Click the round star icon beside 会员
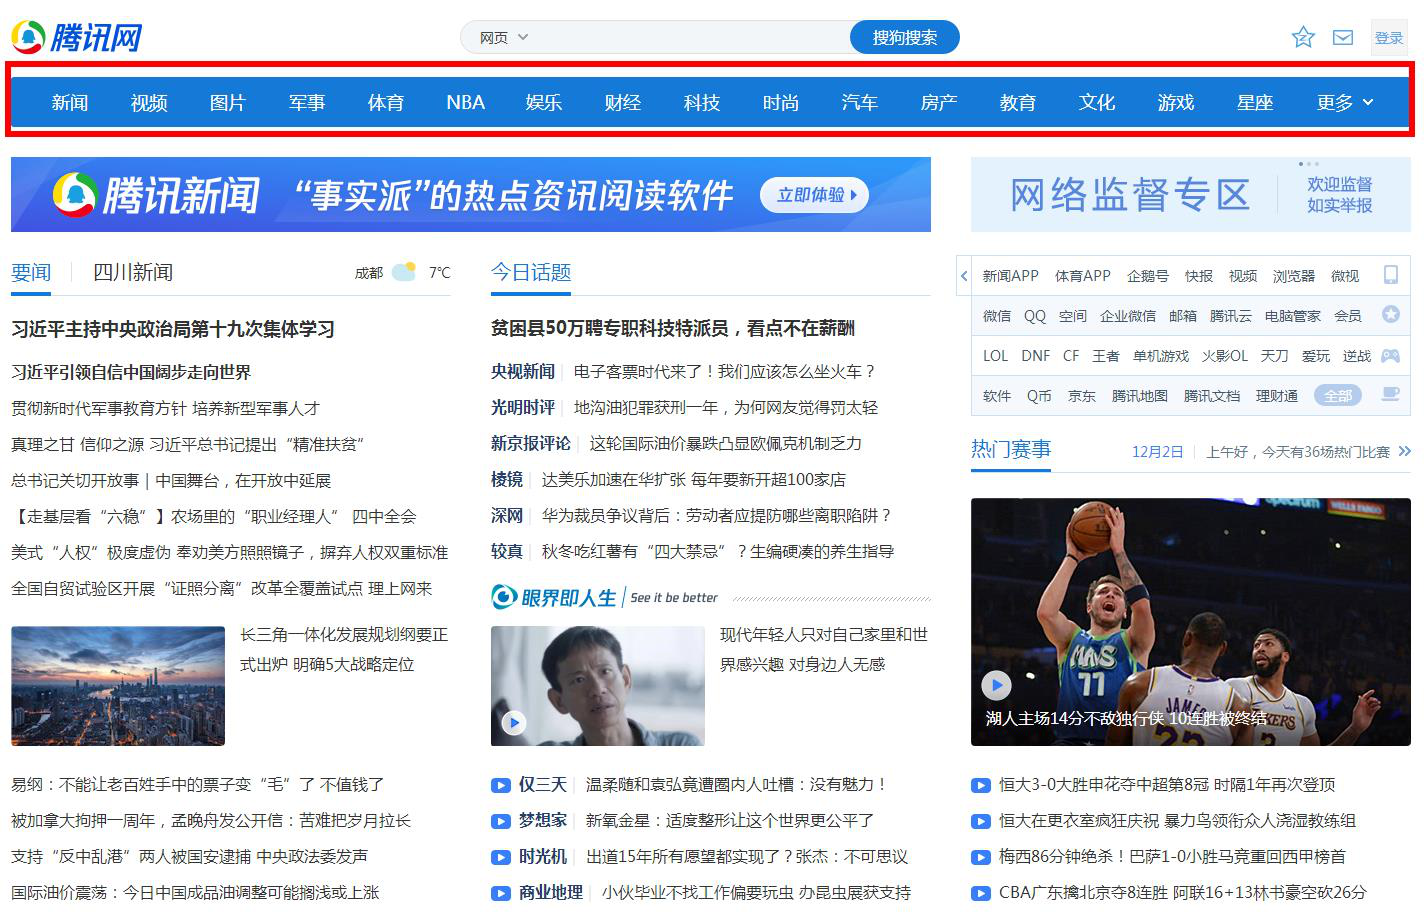1425x913 pixels. pos(1390,315)
